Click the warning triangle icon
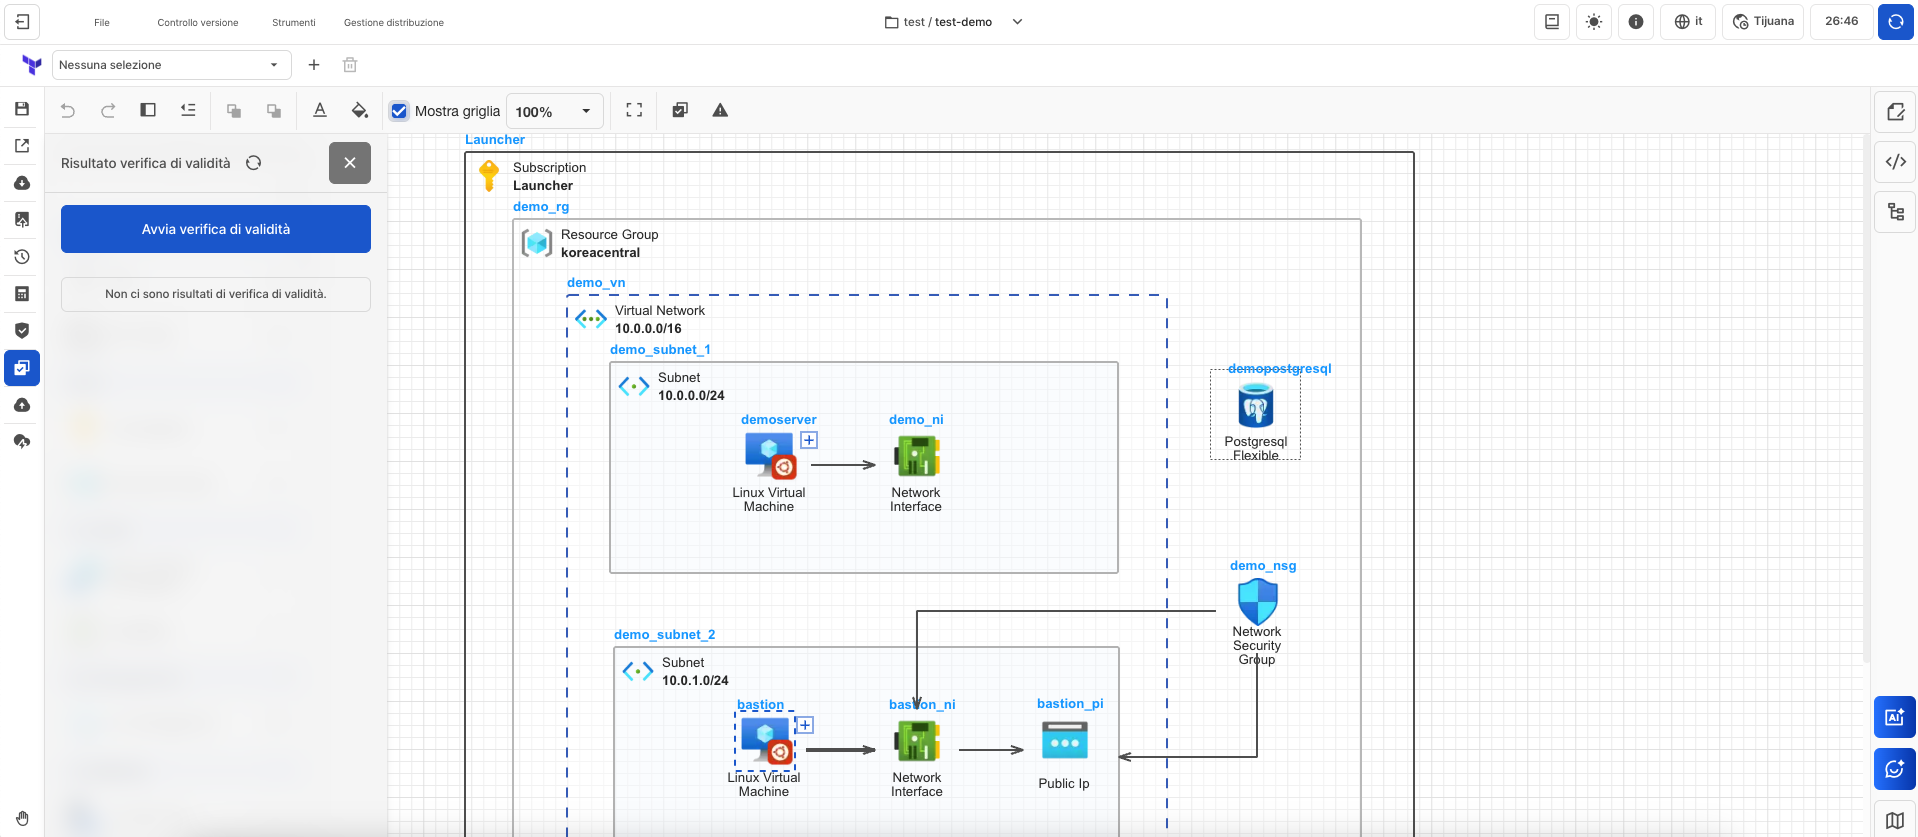The image size is (1918, 837). click(720, 111)
